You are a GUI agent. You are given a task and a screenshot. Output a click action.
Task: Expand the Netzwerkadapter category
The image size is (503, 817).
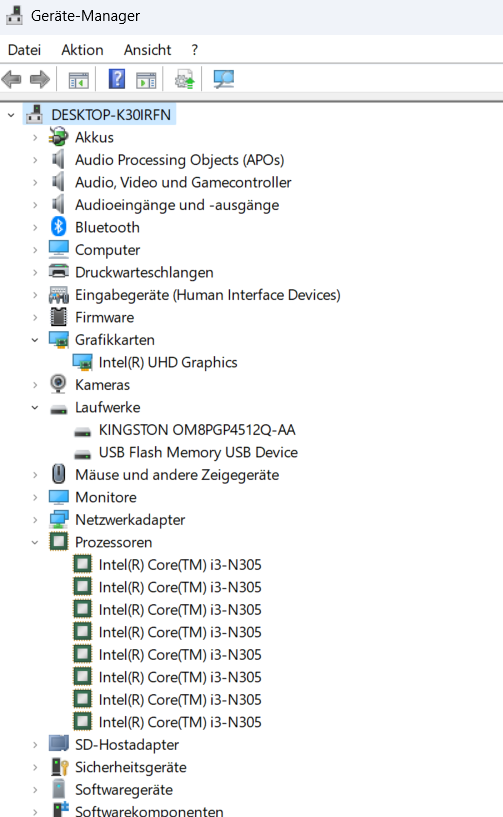[35, 519]
